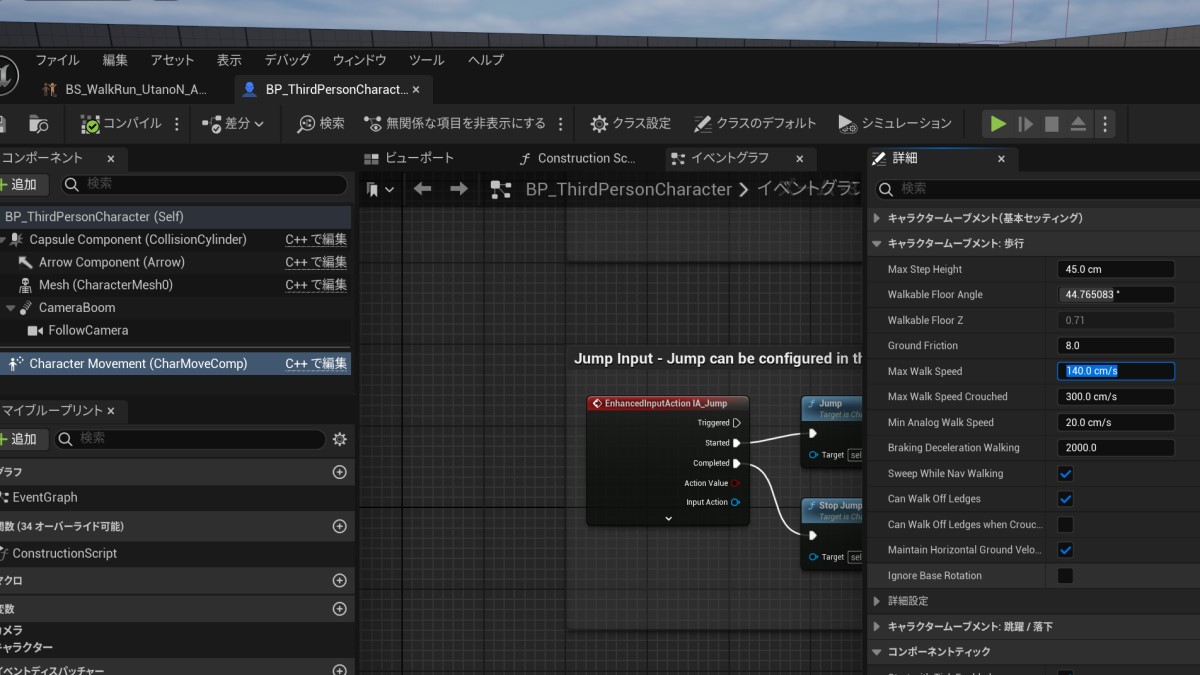Click the Eject icon in toolbar

pyautogui.click(x=1078, y=124)
